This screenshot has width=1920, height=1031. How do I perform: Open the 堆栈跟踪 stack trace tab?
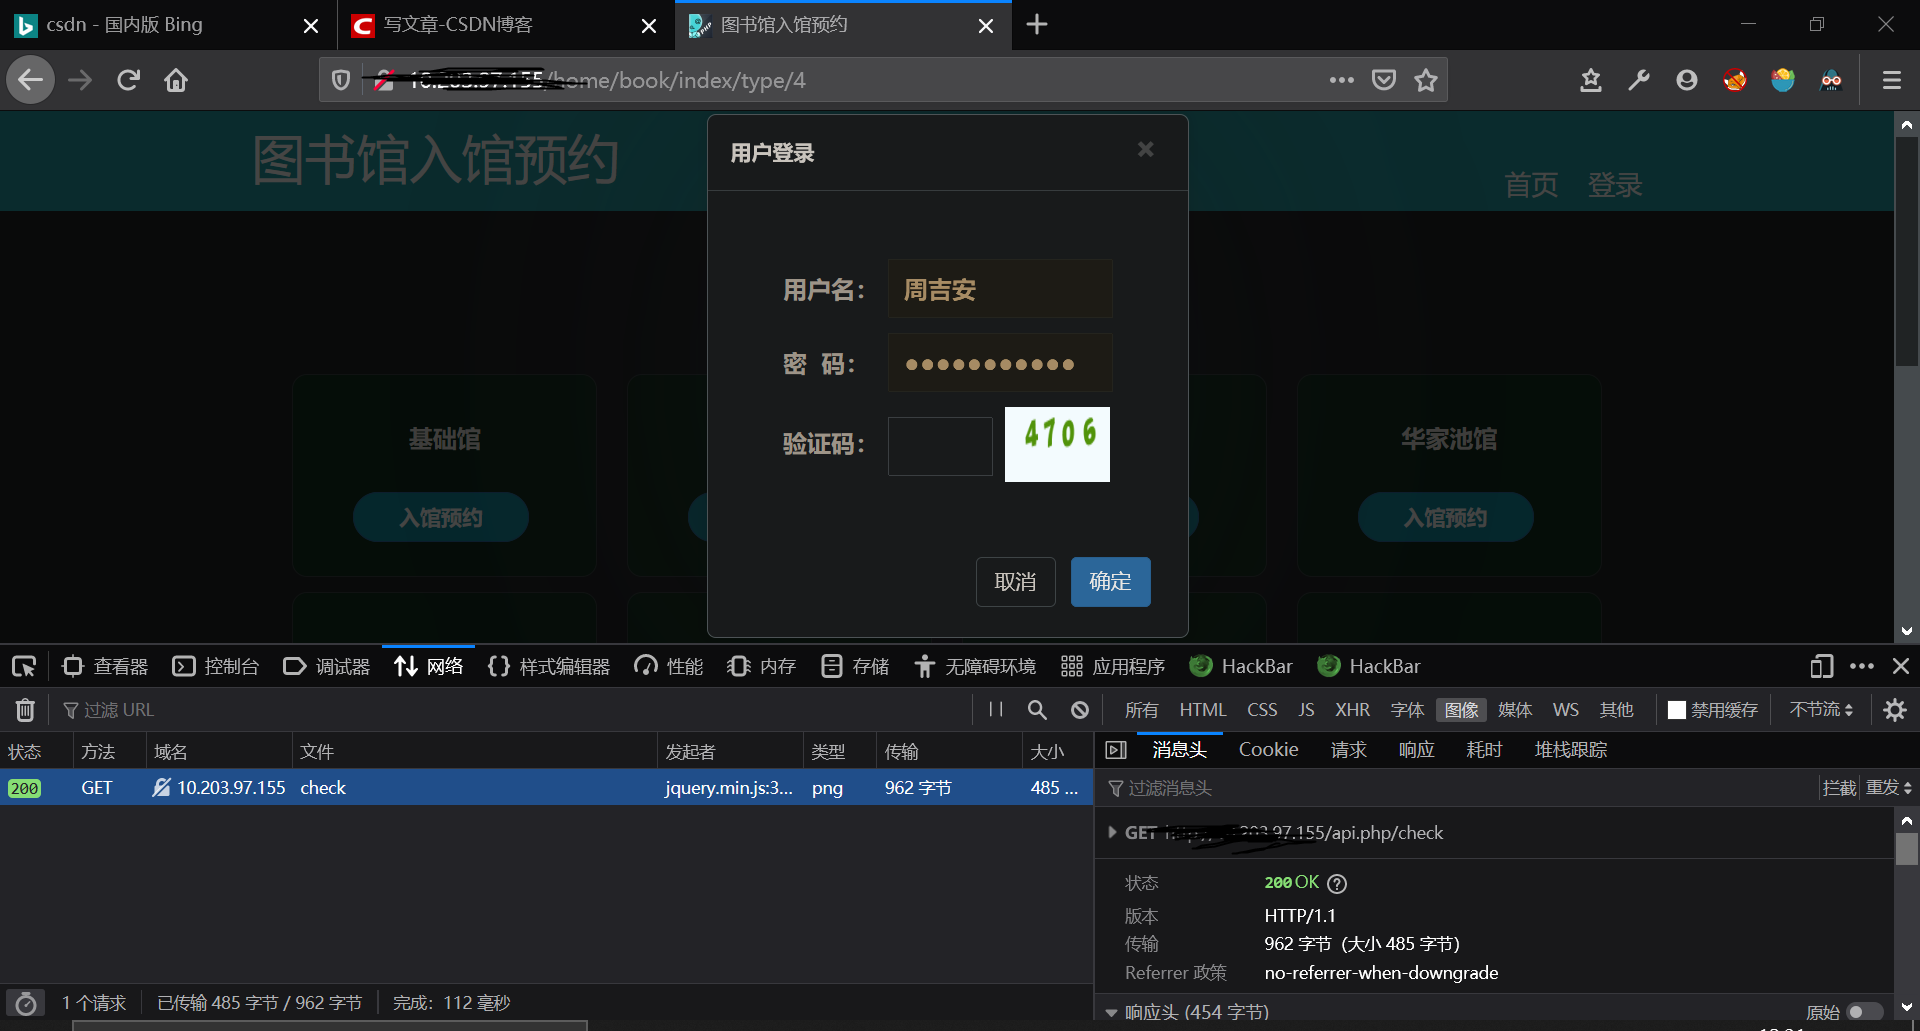[1571, 750]
